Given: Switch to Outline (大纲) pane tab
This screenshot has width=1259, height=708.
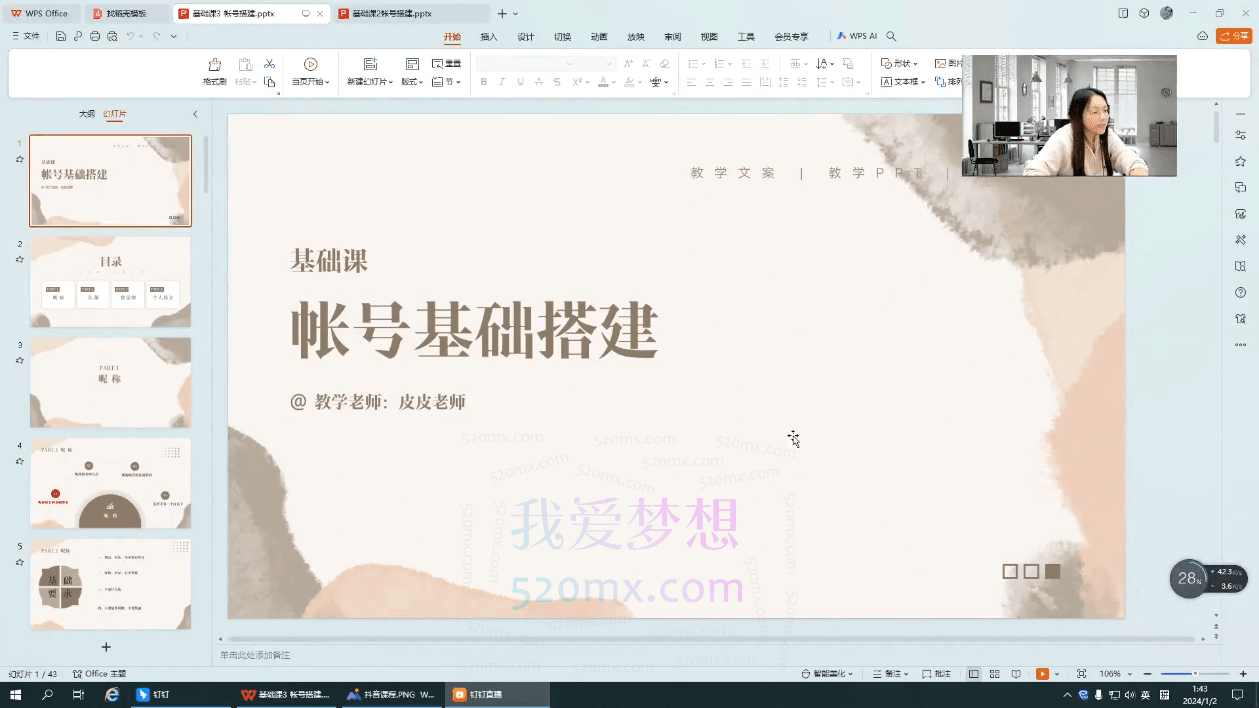Looking at the screenshot, I should pyautogui.click(x=87, y=114).
